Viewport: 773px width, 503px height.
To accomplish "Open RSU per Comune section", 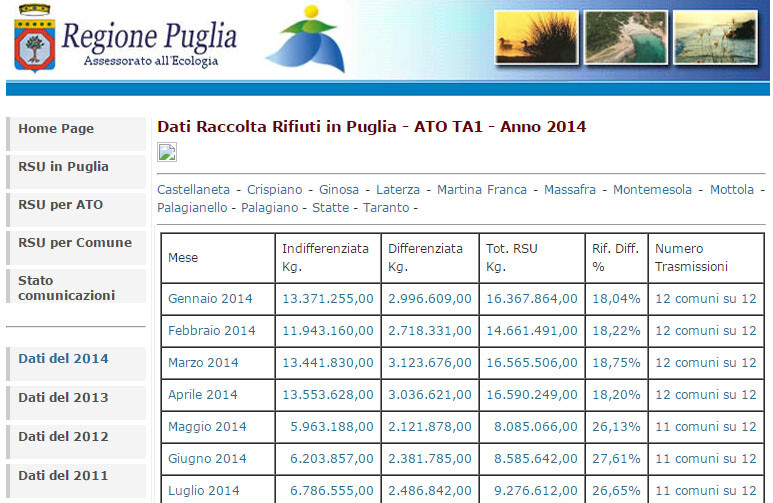I will (76, 248).
